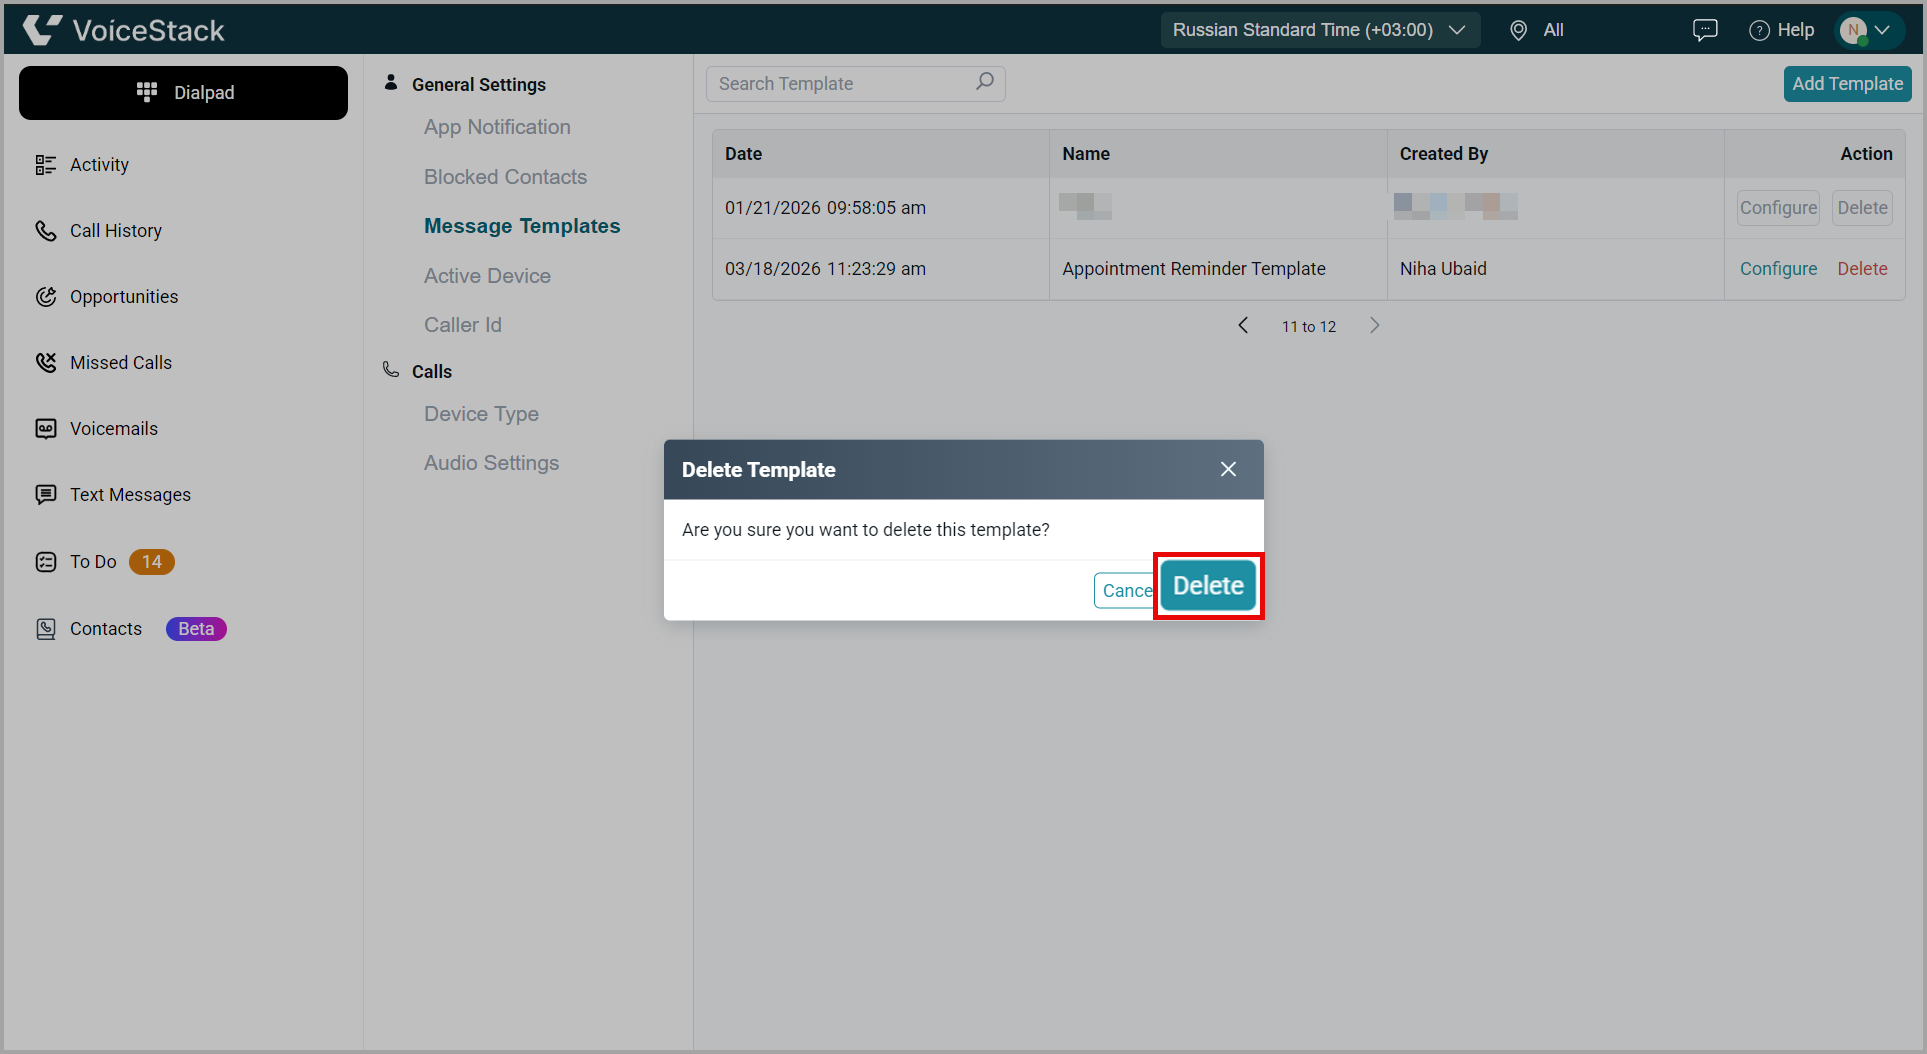Click the Opportunities icon
1927x1054 pixels.
46,297
